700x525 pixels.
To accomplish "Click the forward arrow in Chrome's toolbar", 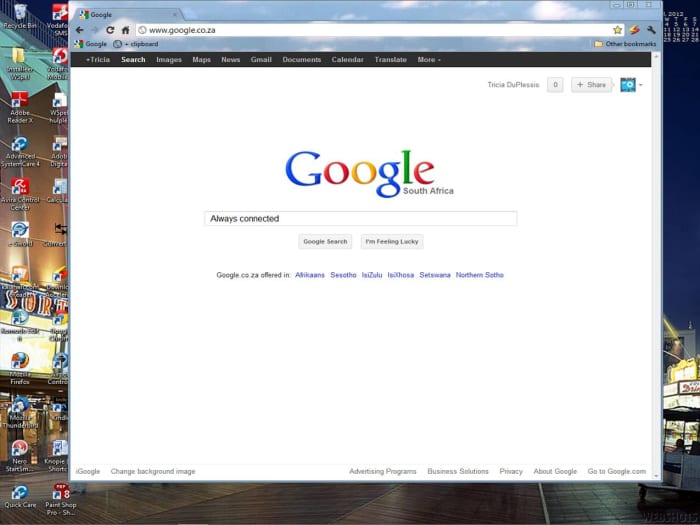I will point(95,30).
